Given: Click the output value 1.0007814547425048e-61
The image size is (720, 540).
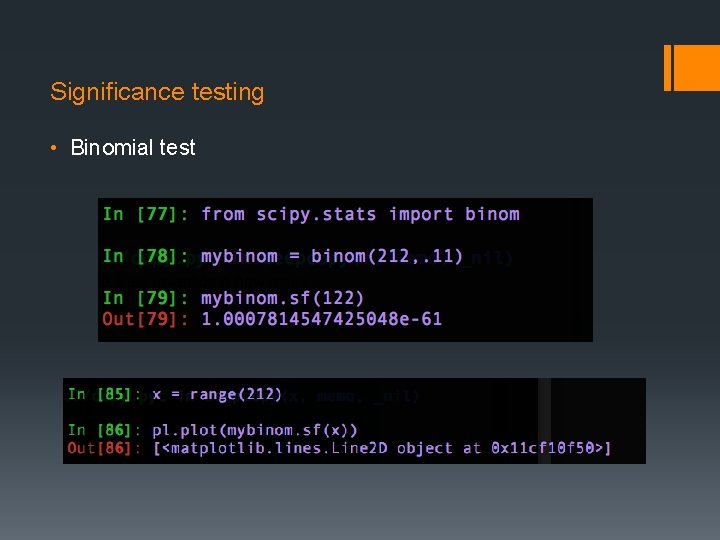Looking at the screenshot, I should (321, 319).
